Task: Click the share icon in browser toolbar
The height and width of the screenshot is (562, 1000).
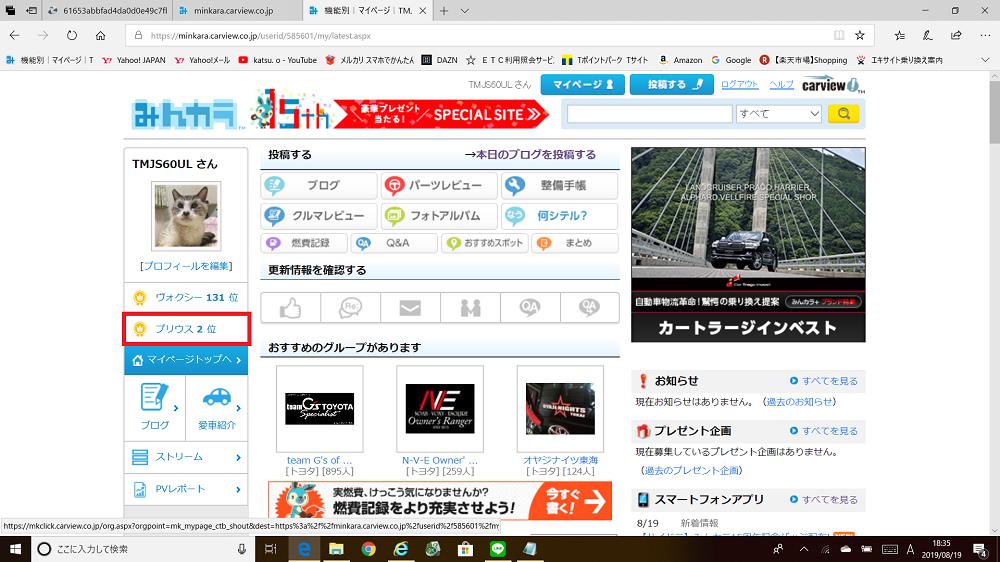Action: click(x=956, y=36)
